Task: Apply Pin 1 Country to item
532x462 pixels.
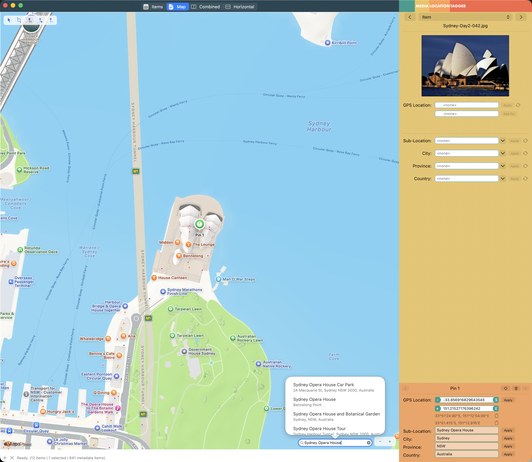Action: point(508,454)
